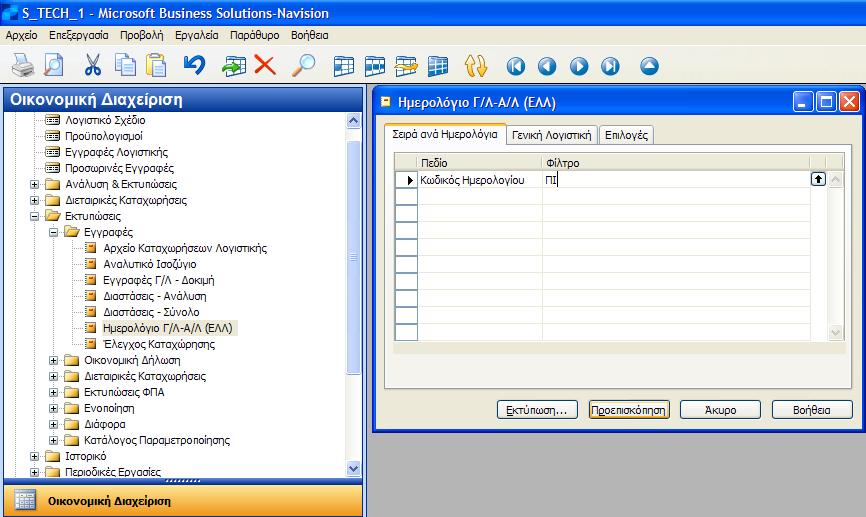Open Αρχείο Καταχωρήσεων Λογιστικής report
Screen dimensions: 866x517
[184, 248]
